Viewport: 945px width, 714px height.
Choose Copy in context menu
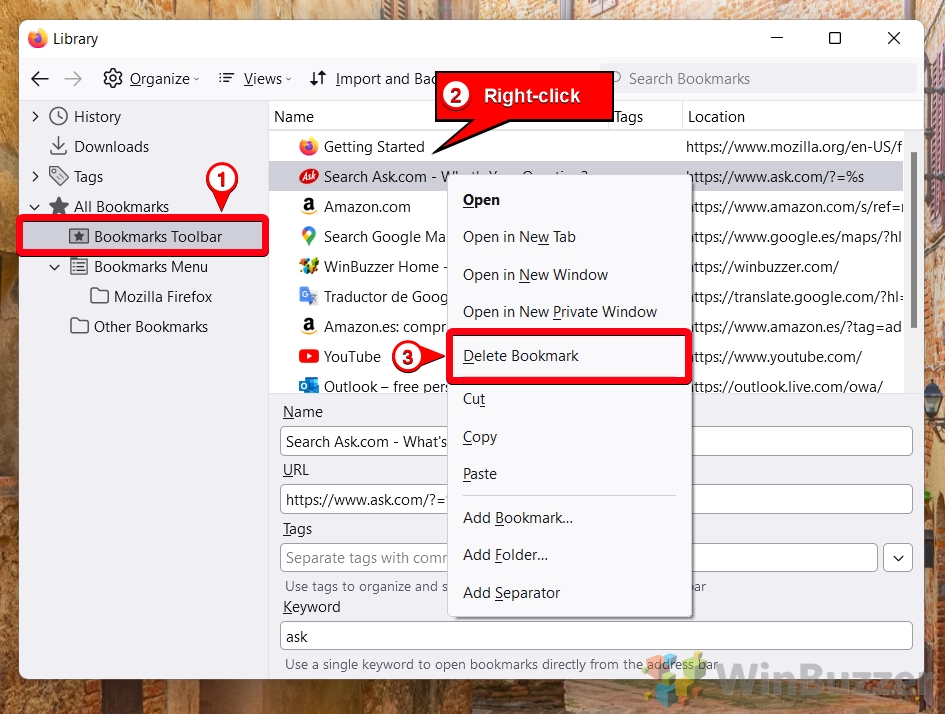[x=570, y=437]
